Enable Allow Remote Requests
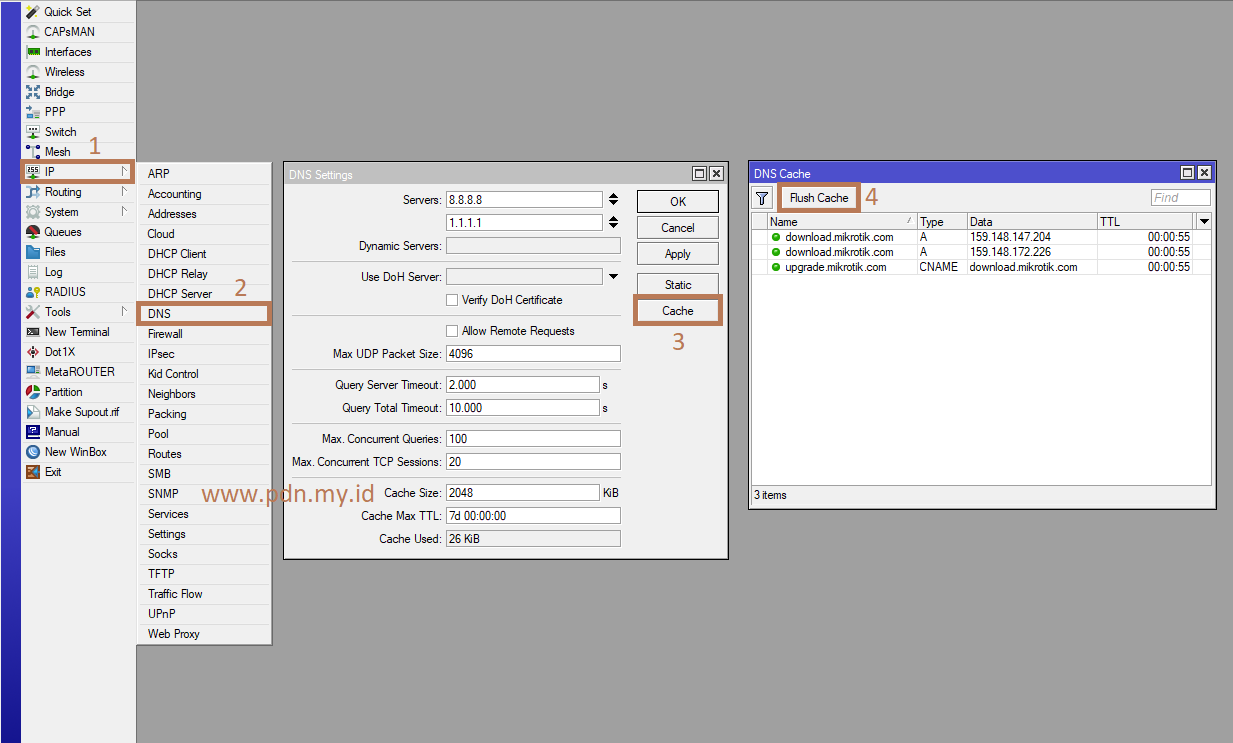 coord(451,331)
